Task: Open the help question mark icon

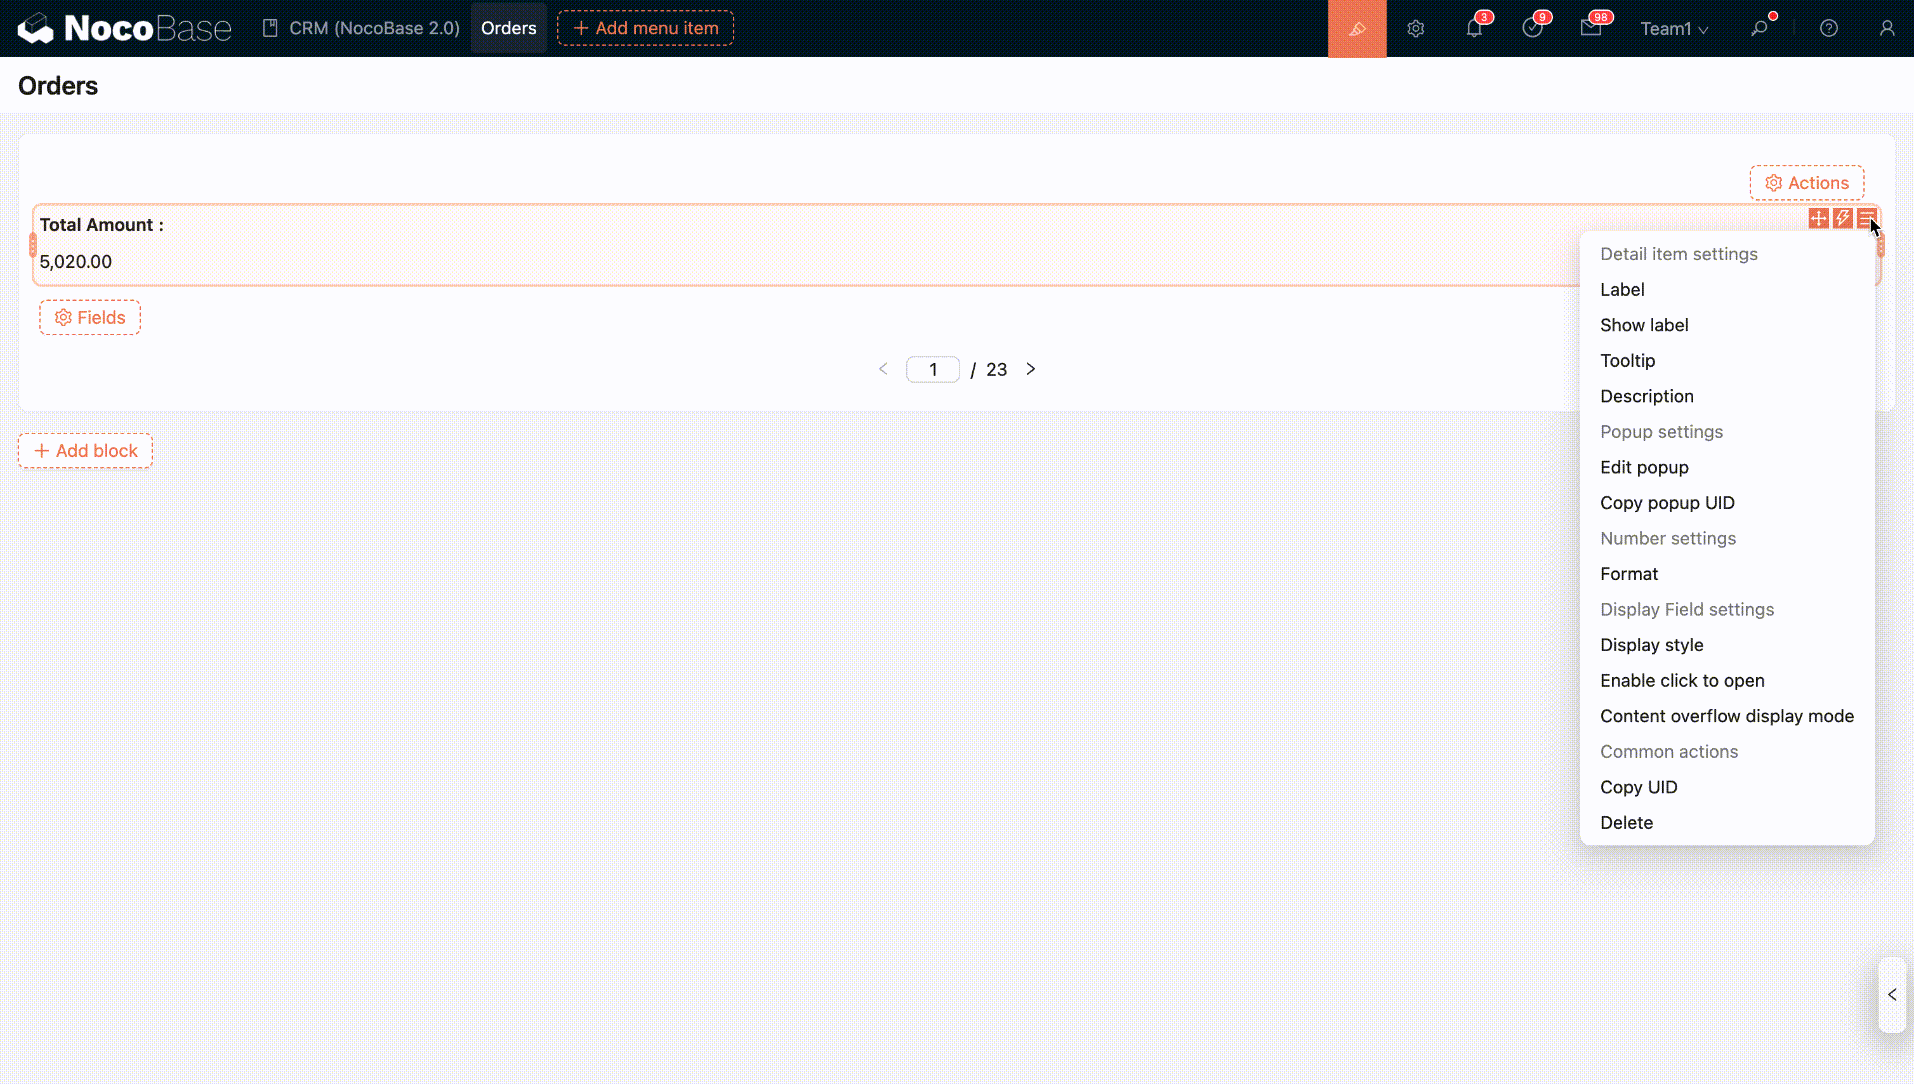Action: pyautogui.click(x=1828, y=29)
